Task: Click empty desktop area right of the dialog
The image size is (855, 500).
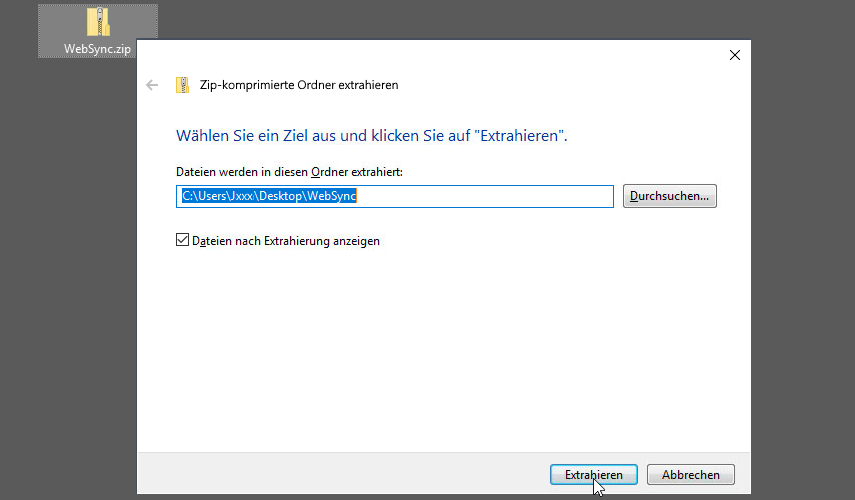Action: tap(803, 250)
